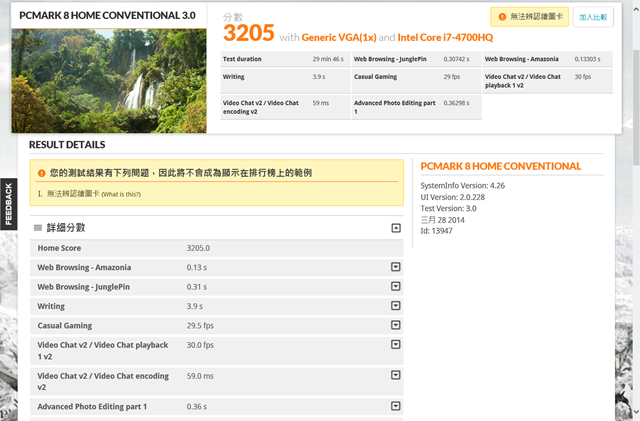Open the vertical FEEDBACK tab
This screenshot has height=421, width=640.
click(9, 204)
